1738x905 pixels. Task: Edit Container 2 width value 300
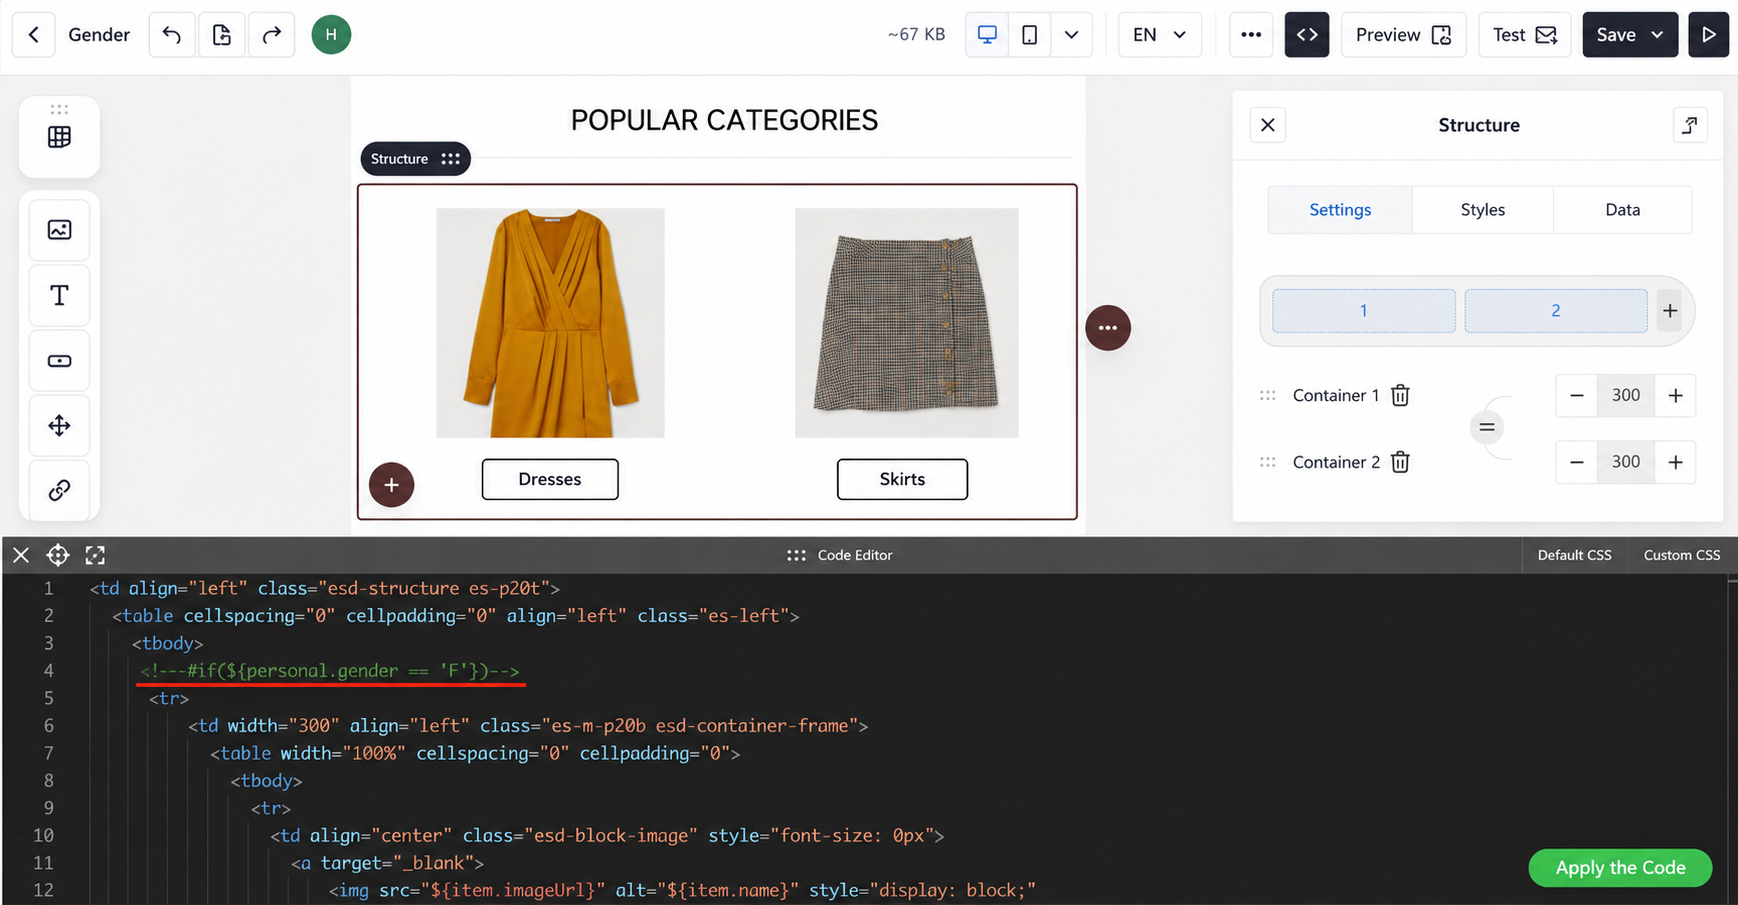pyautogui.click(x=1626, y=462)
